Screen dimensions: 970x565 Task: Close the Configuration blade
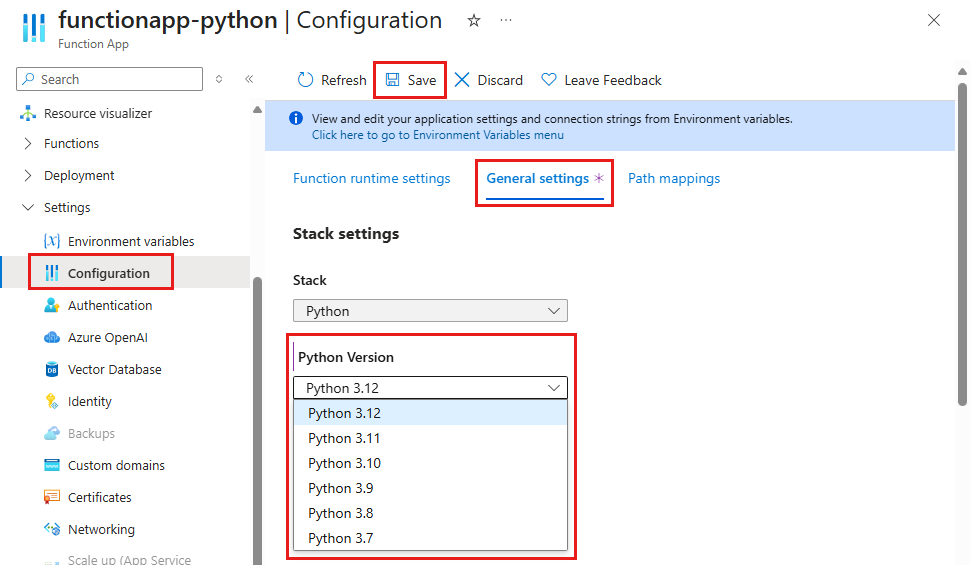tap(934, 20)
